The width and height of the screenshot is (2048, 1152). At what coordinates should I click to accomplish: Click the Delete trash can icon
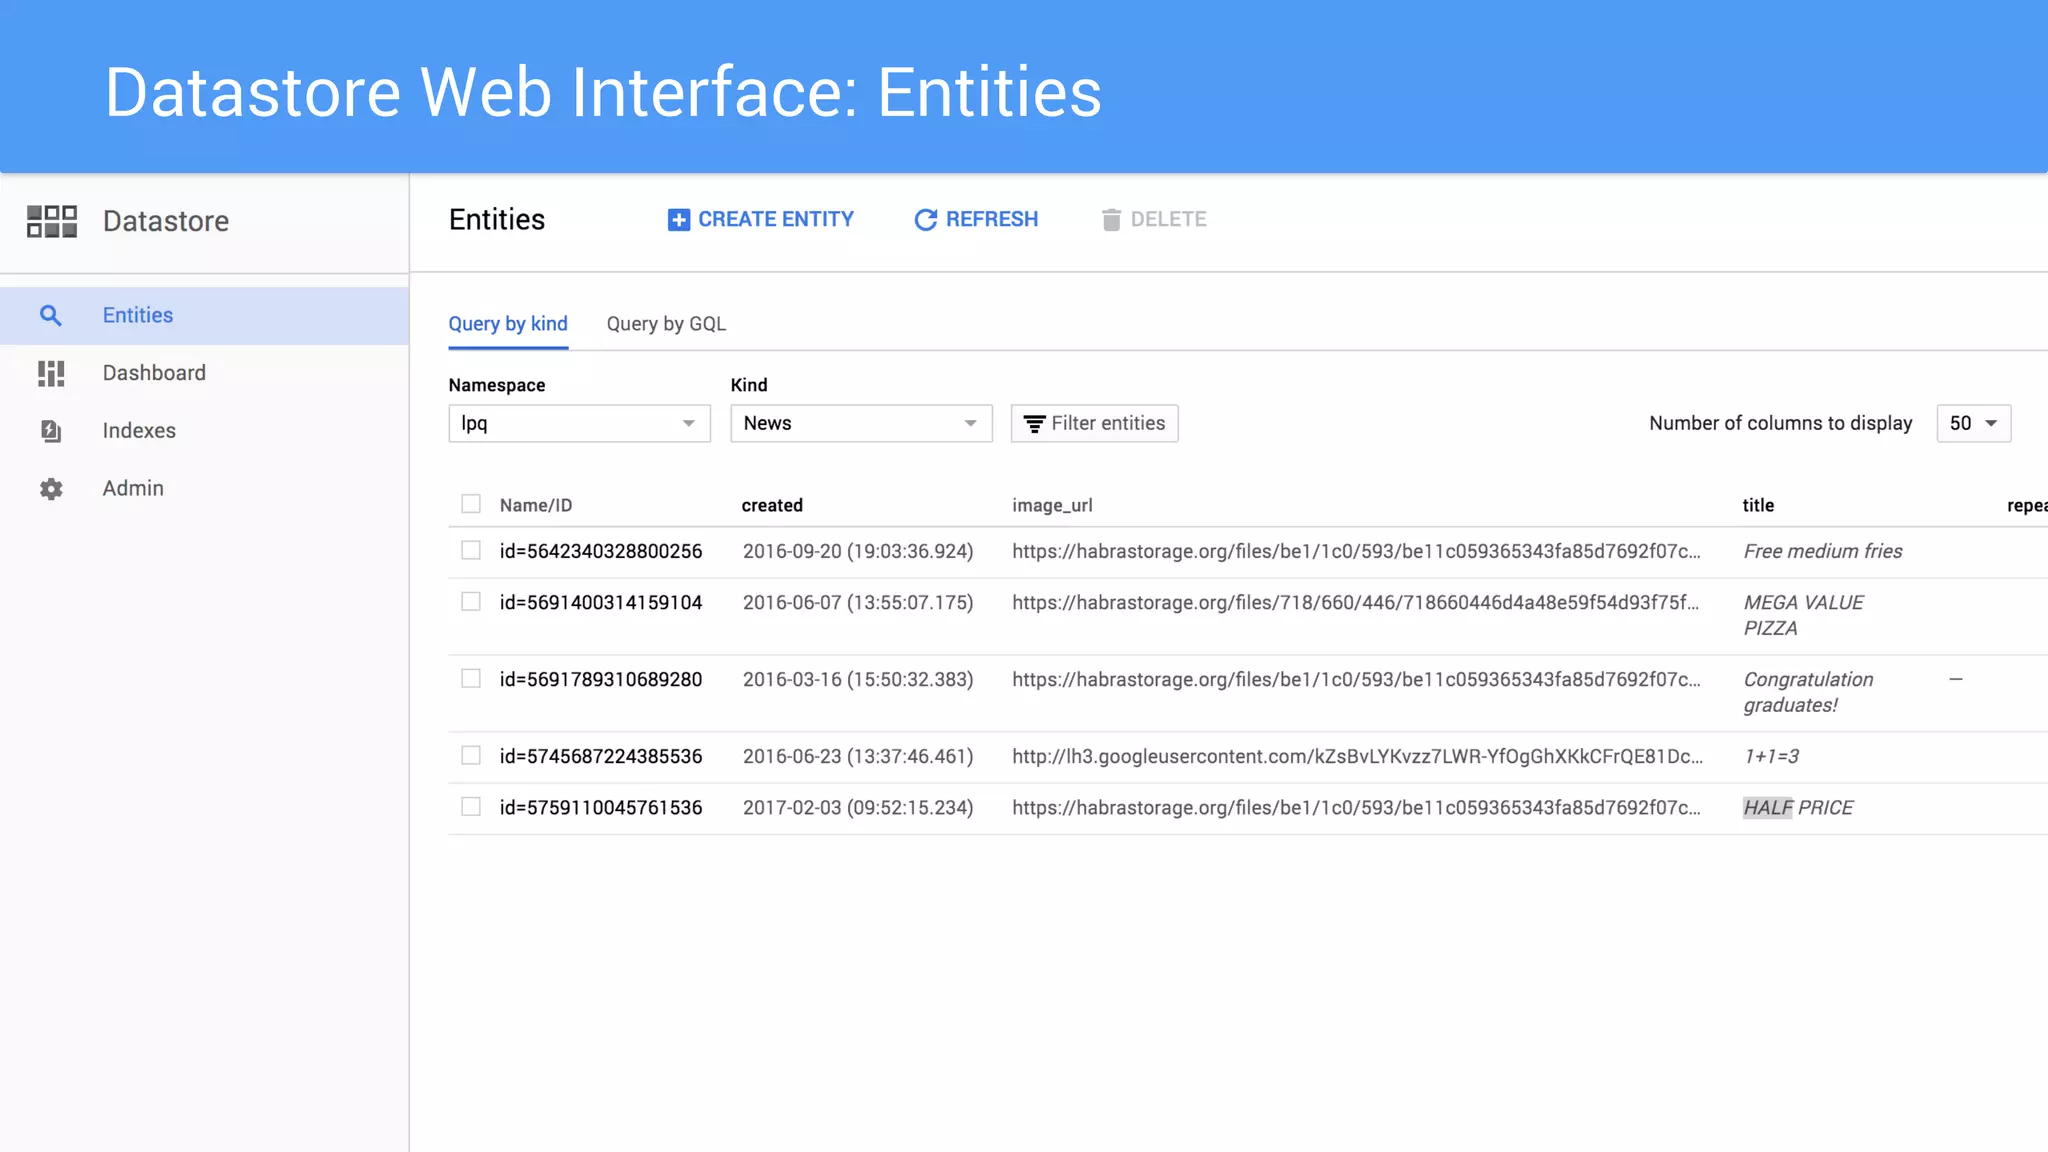[1111, 220]
